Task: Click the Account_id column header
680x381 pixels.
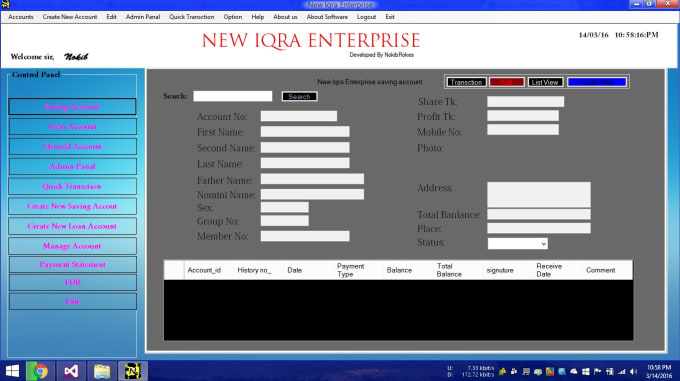Action: 209,270
